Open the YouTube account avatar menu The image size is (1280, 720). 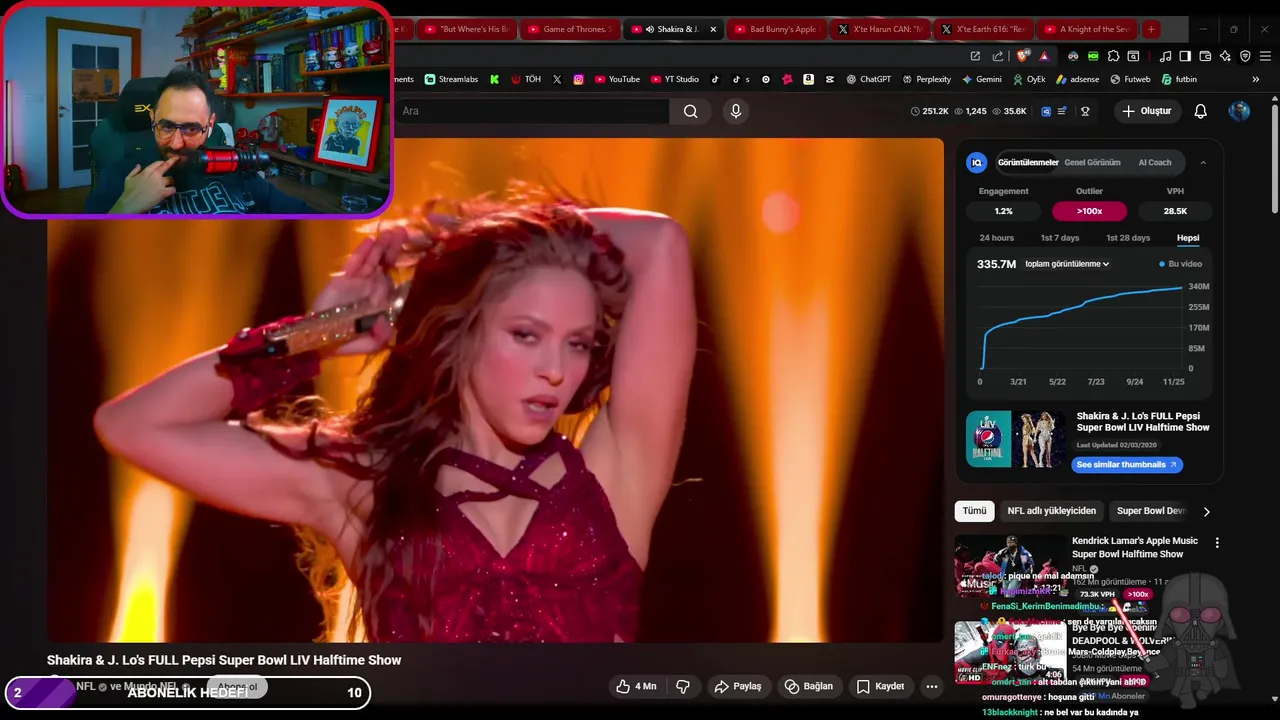click(1239, 111)
